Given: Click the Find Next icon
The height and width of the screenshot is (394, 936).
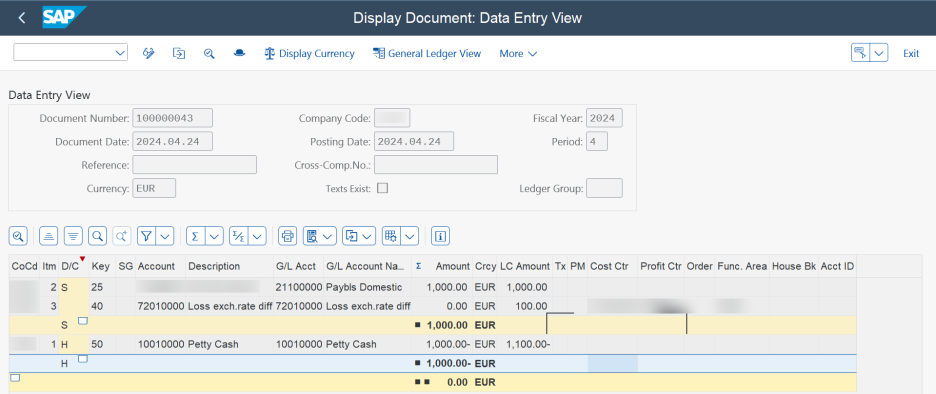Looking at the screenshot, I should point(122,236).
